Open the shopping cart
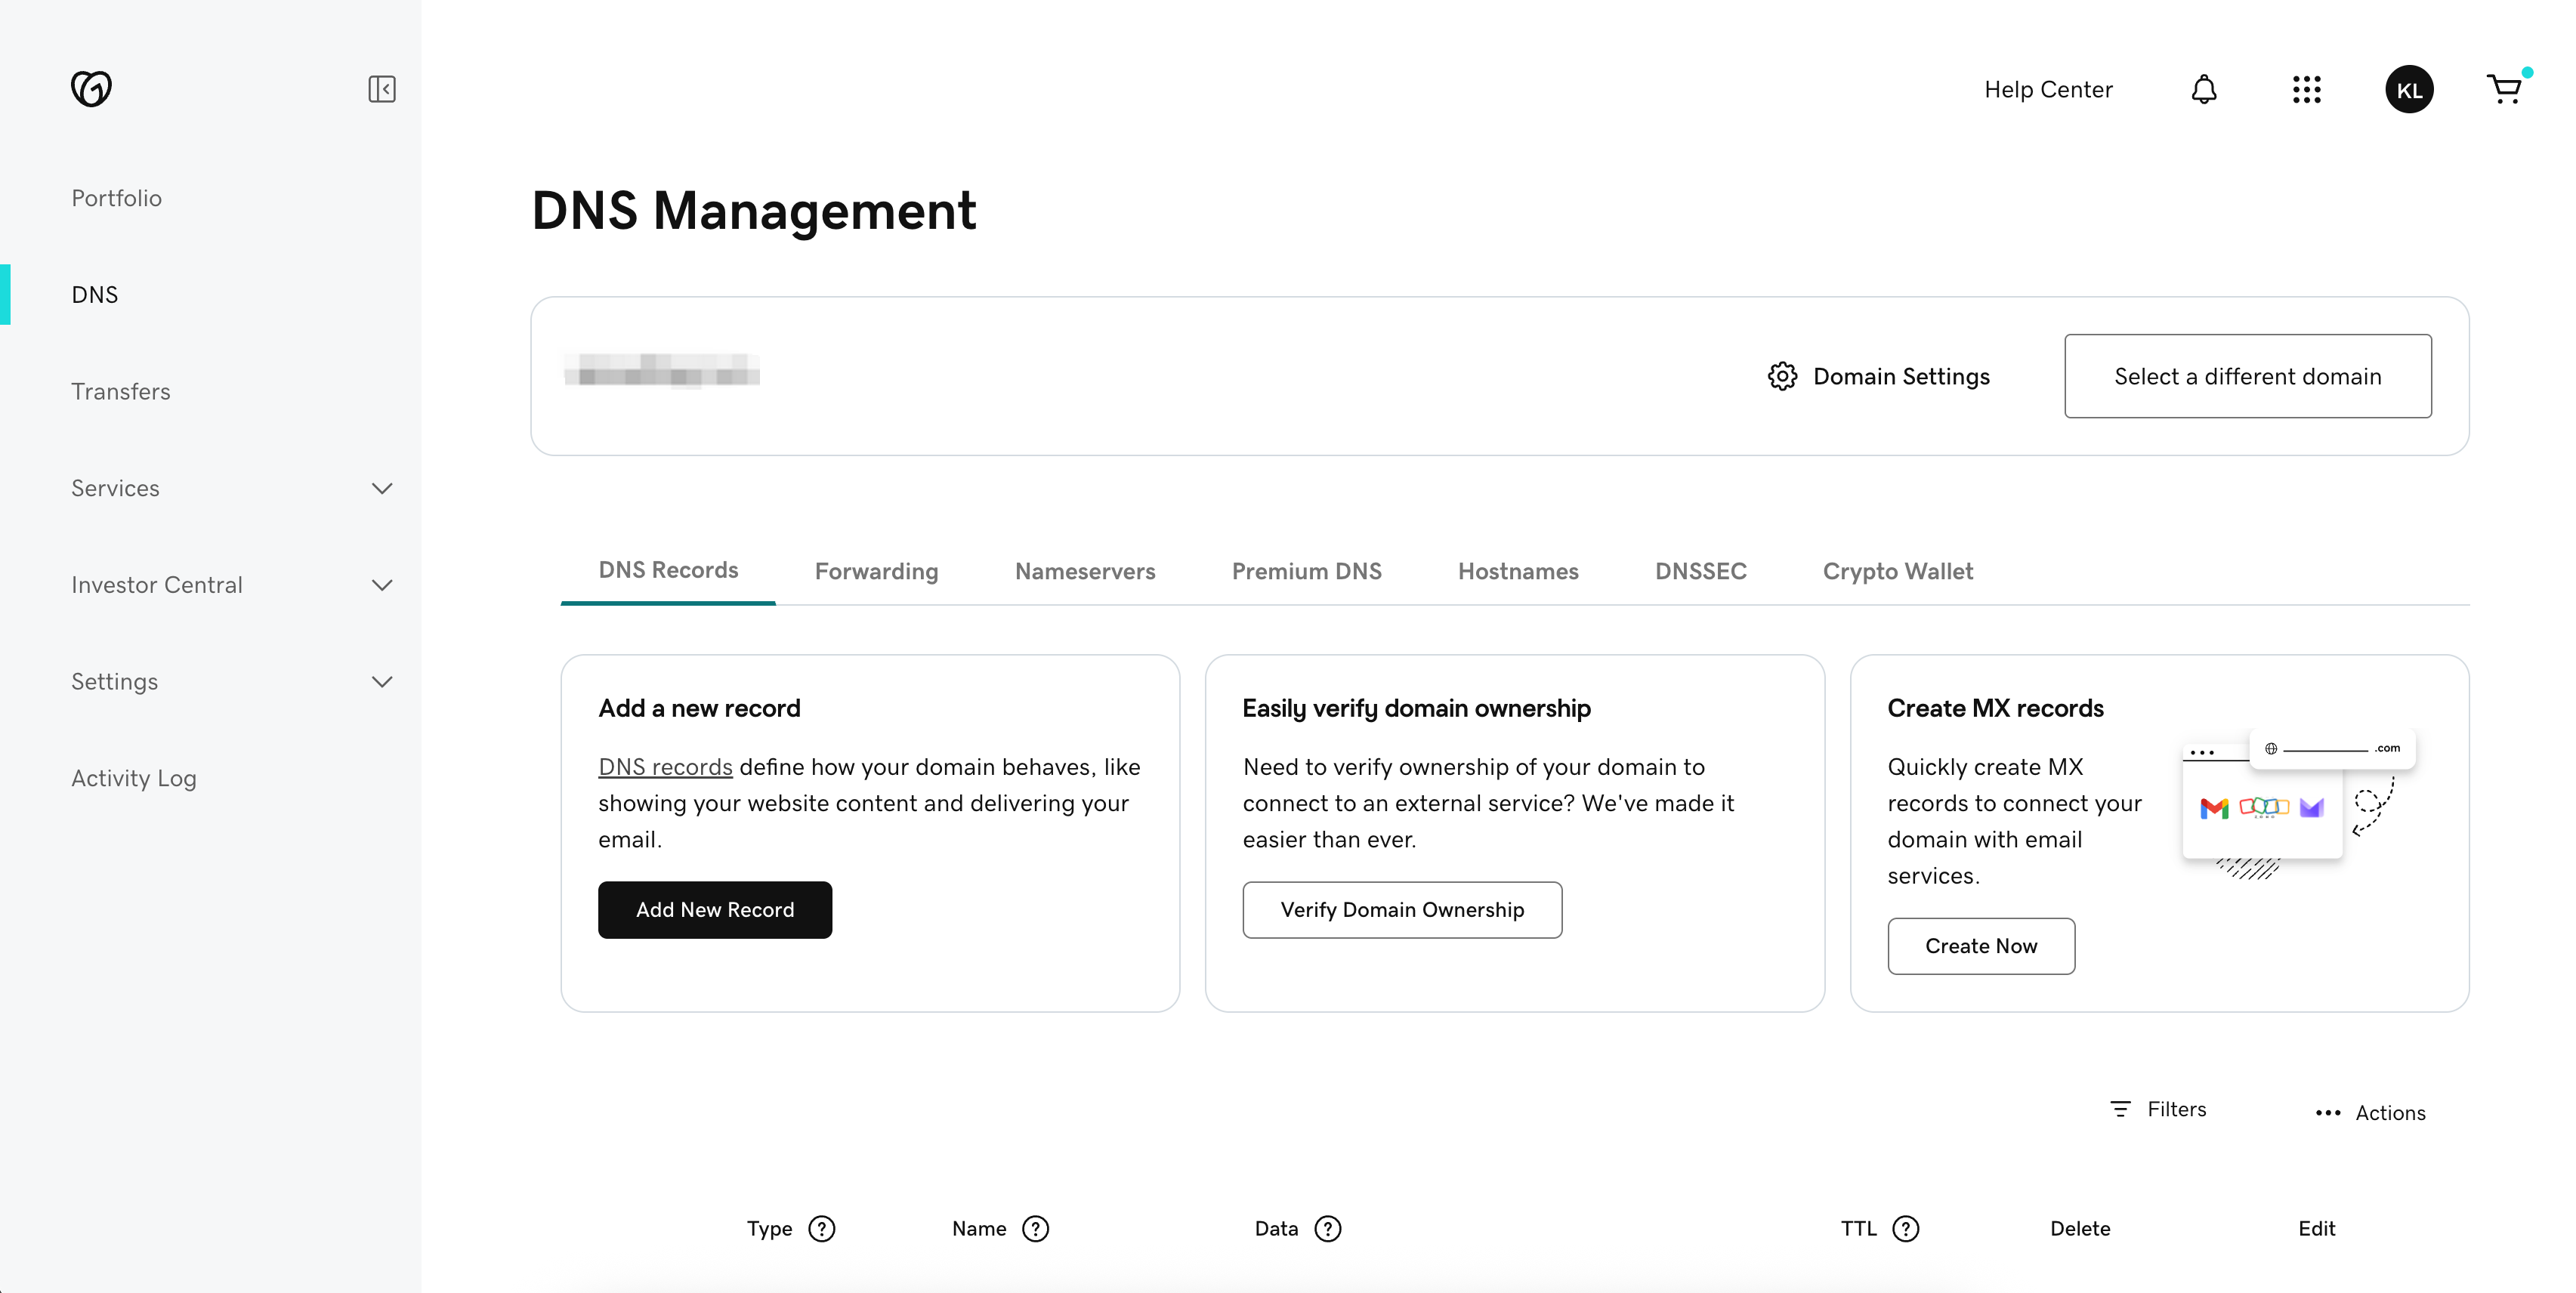The height and width of the screenshot is (1293, 2576). click(2504, 90)
